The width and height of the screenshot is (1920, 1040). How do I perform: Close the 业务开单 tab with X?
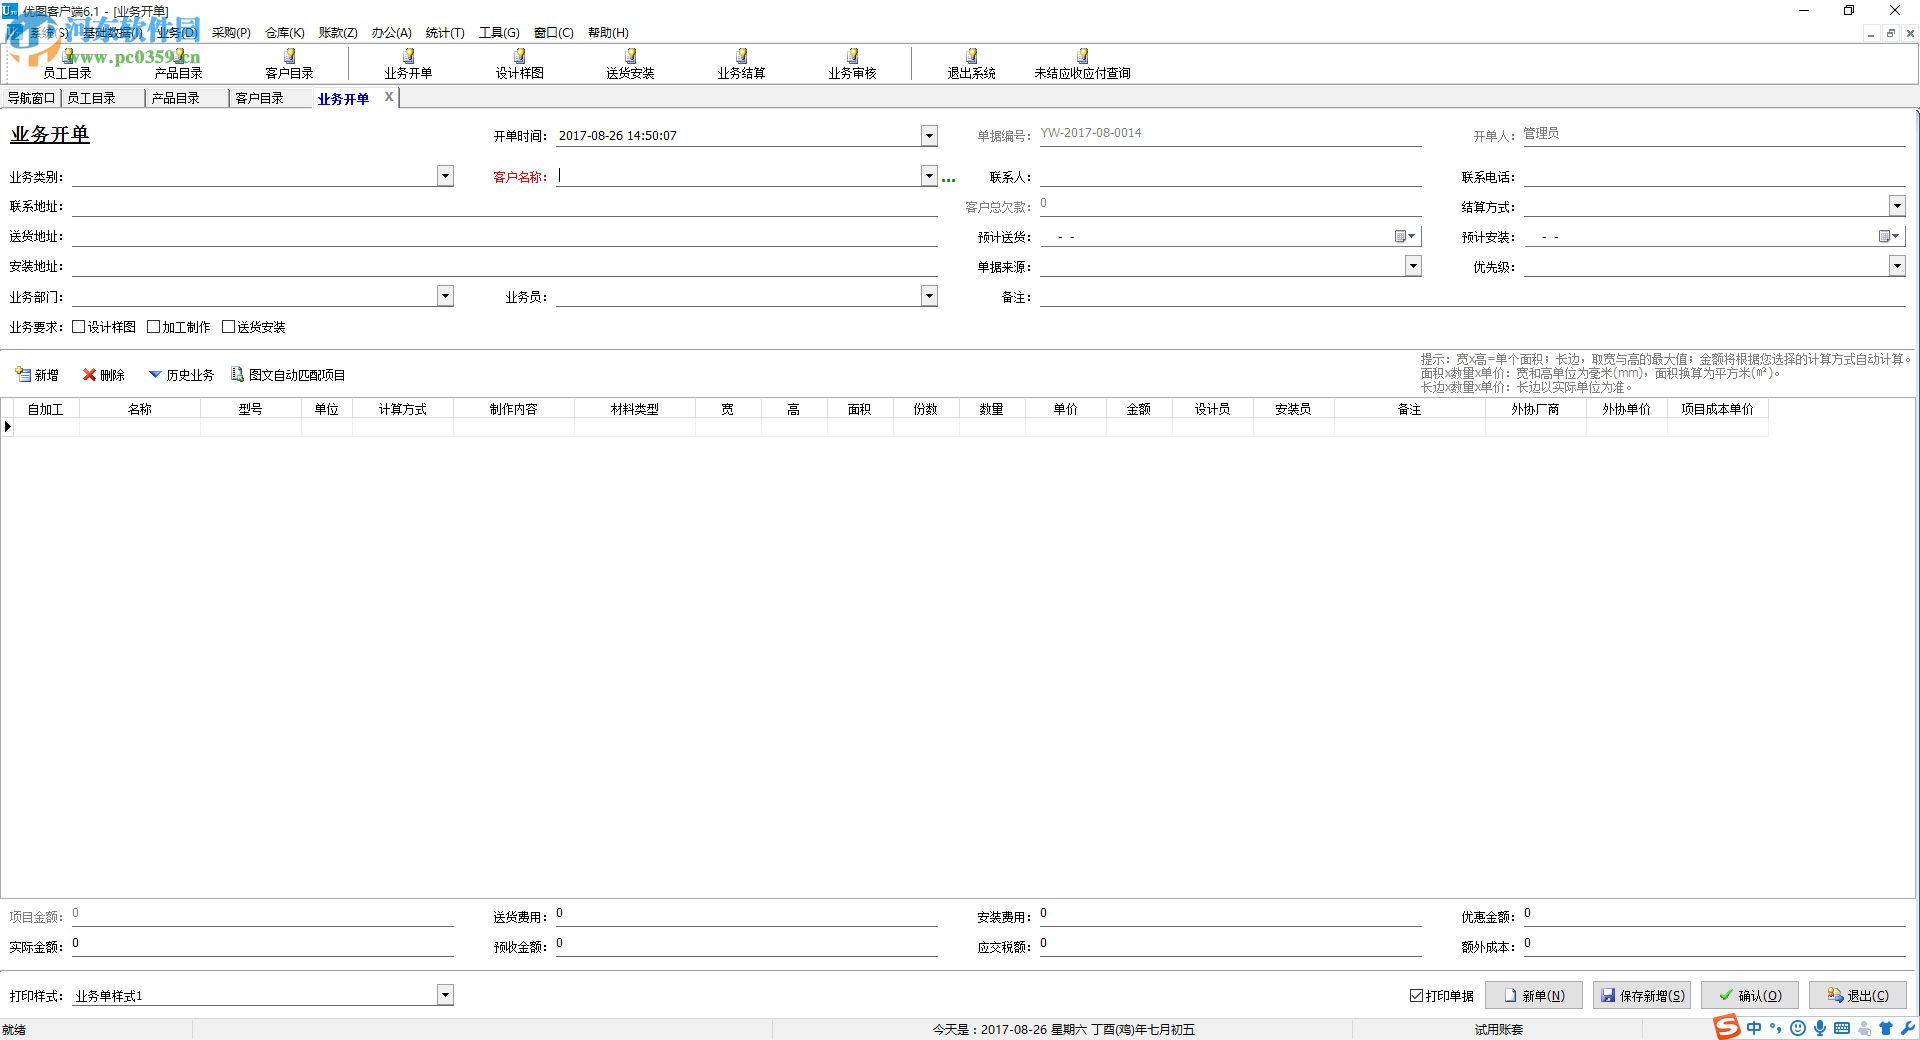(389, 97)
